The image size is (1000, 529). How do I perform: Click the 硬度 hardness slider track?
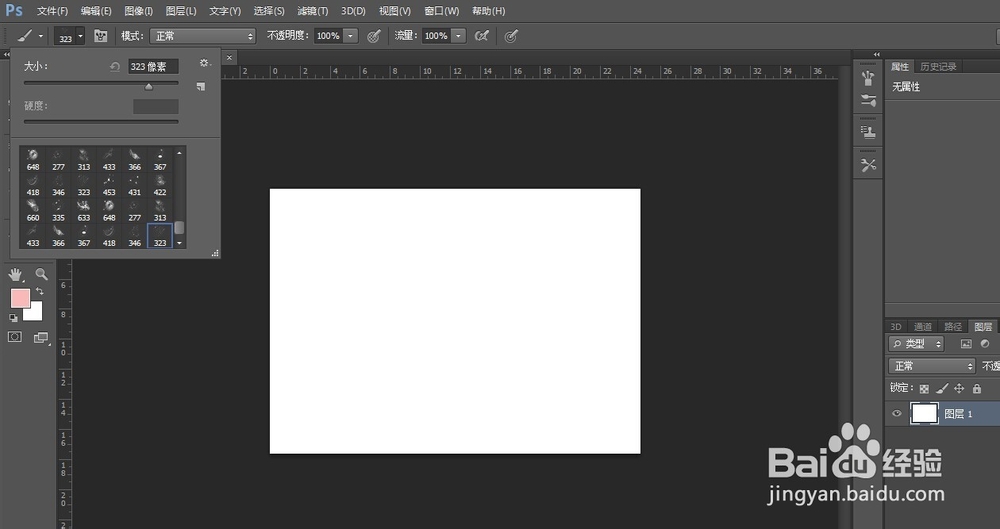point(101,121)
